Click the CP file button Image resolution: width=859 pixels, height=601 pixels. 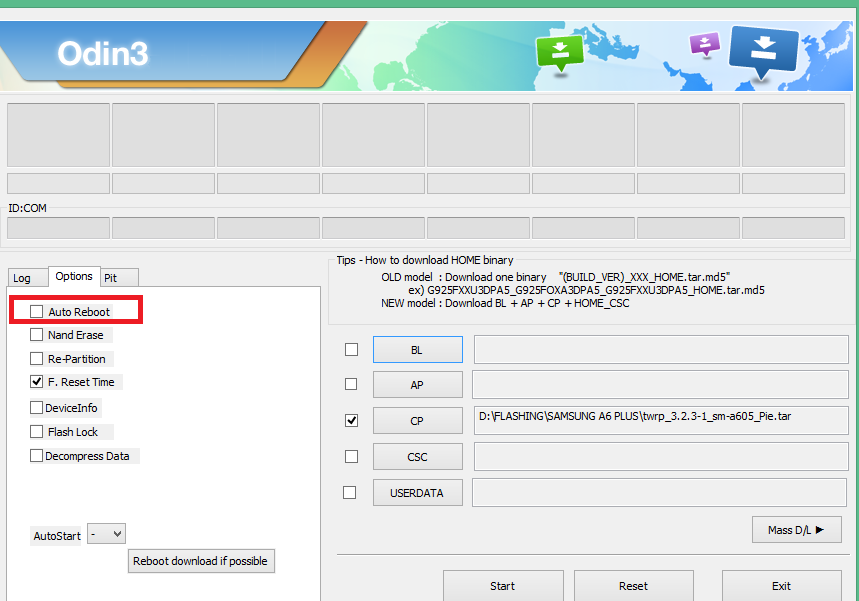pos(417,421)
